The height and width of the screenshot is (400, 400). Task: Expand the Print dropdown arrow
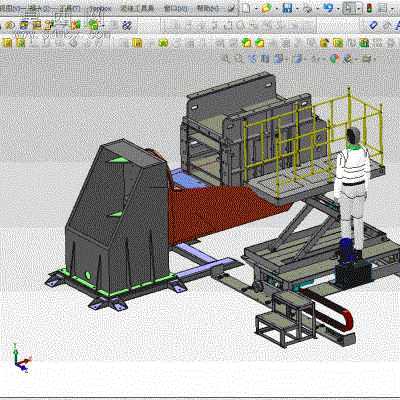coord(317,9)
